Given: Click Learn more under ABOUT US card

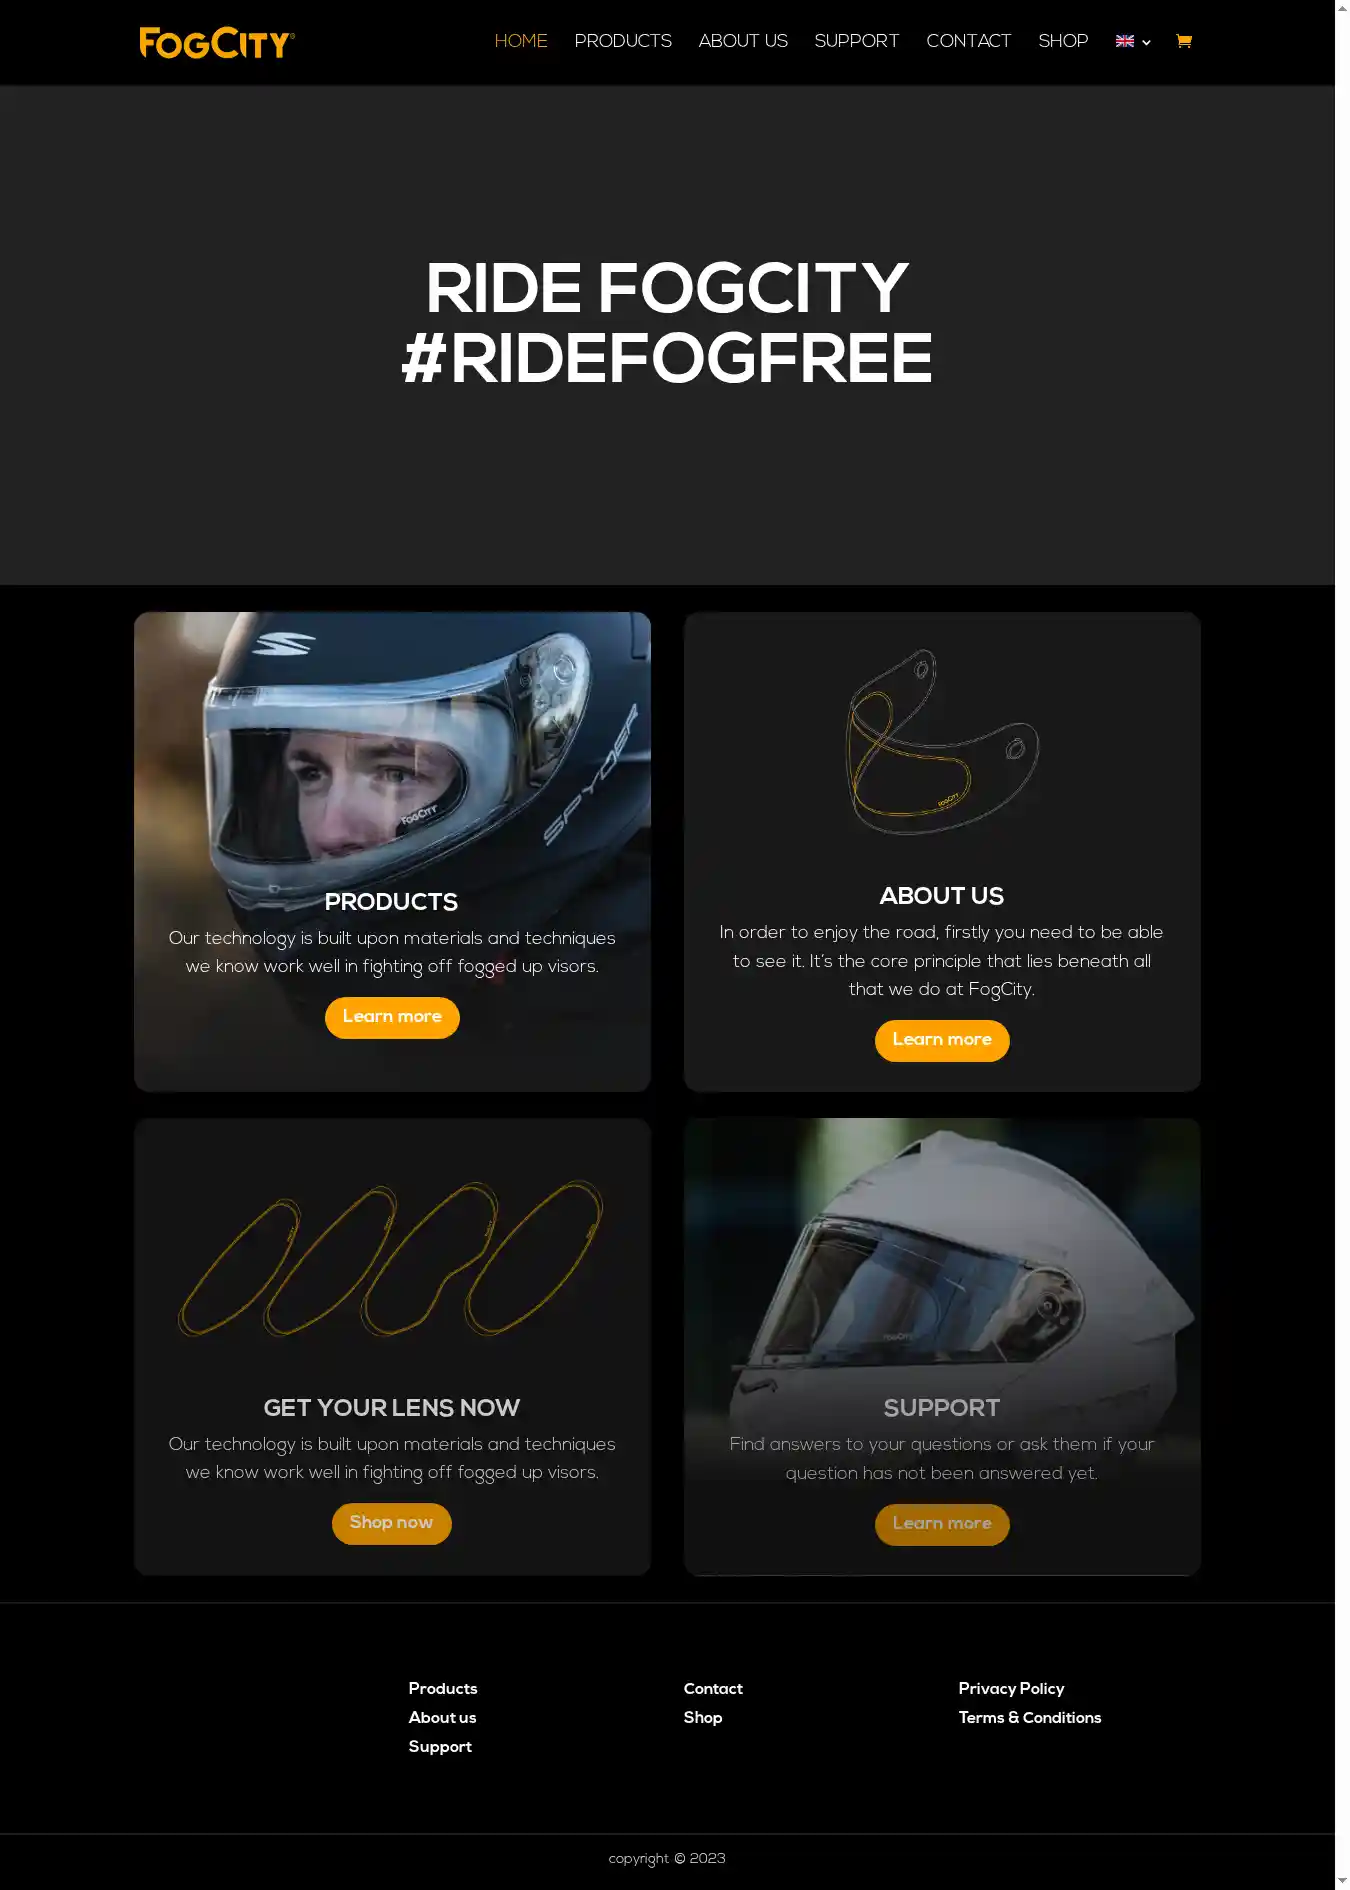Looking at the screenshot, I should click(942, 1040).
